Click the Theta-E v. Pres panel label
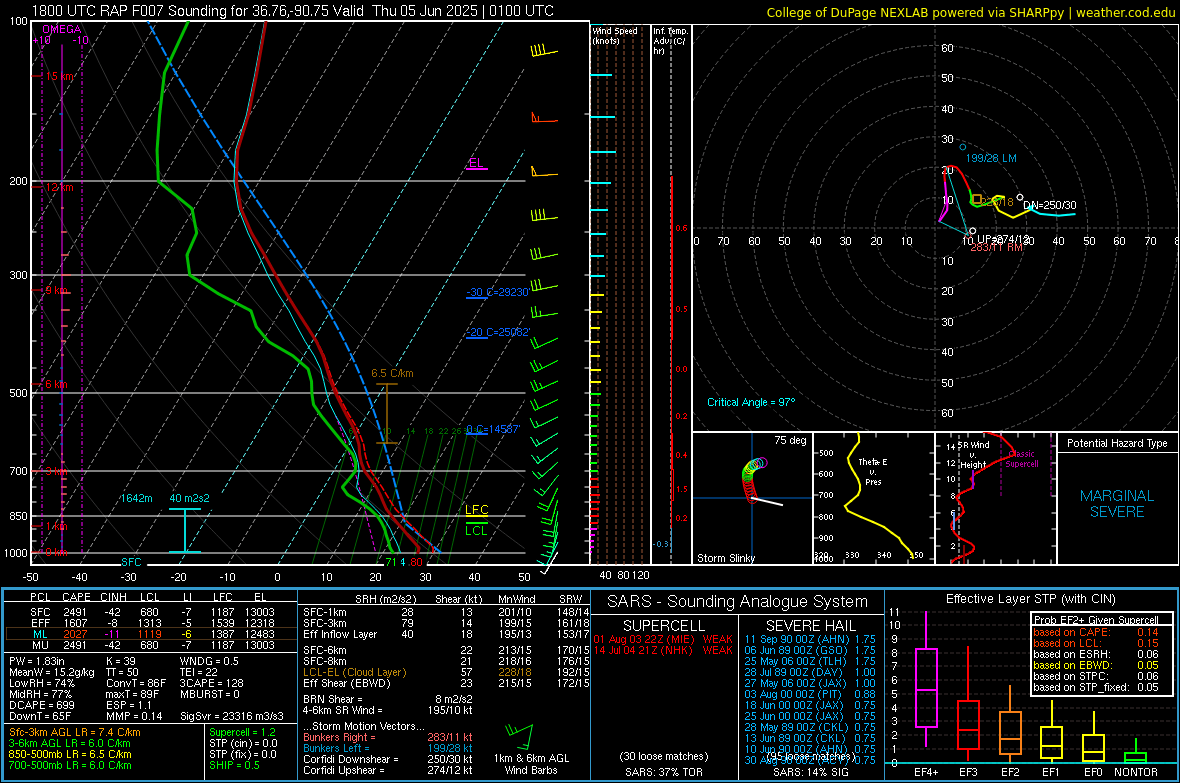The width and height of the screenshot is (1180, 783). pyautogui.click(x=873, y=471)
